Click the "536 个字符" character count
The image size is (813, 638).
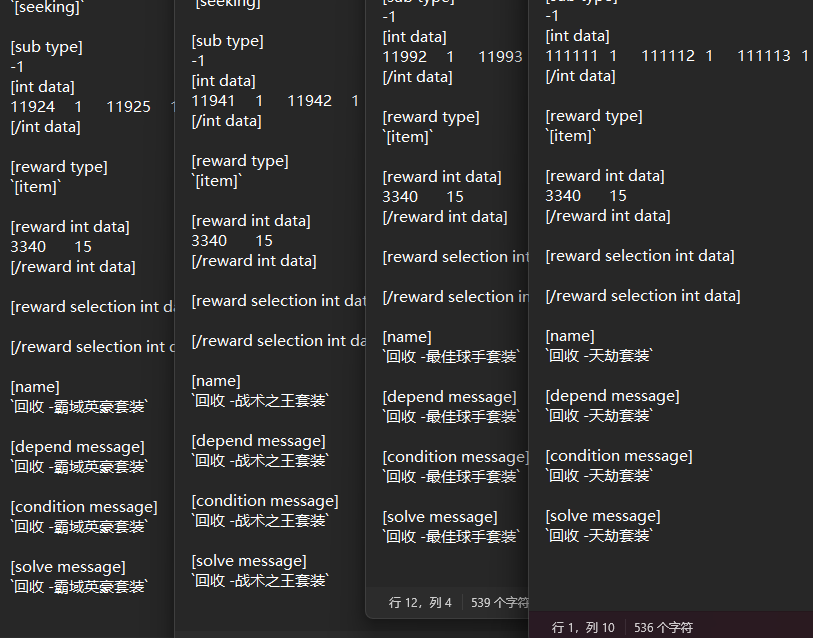(663, 627)
